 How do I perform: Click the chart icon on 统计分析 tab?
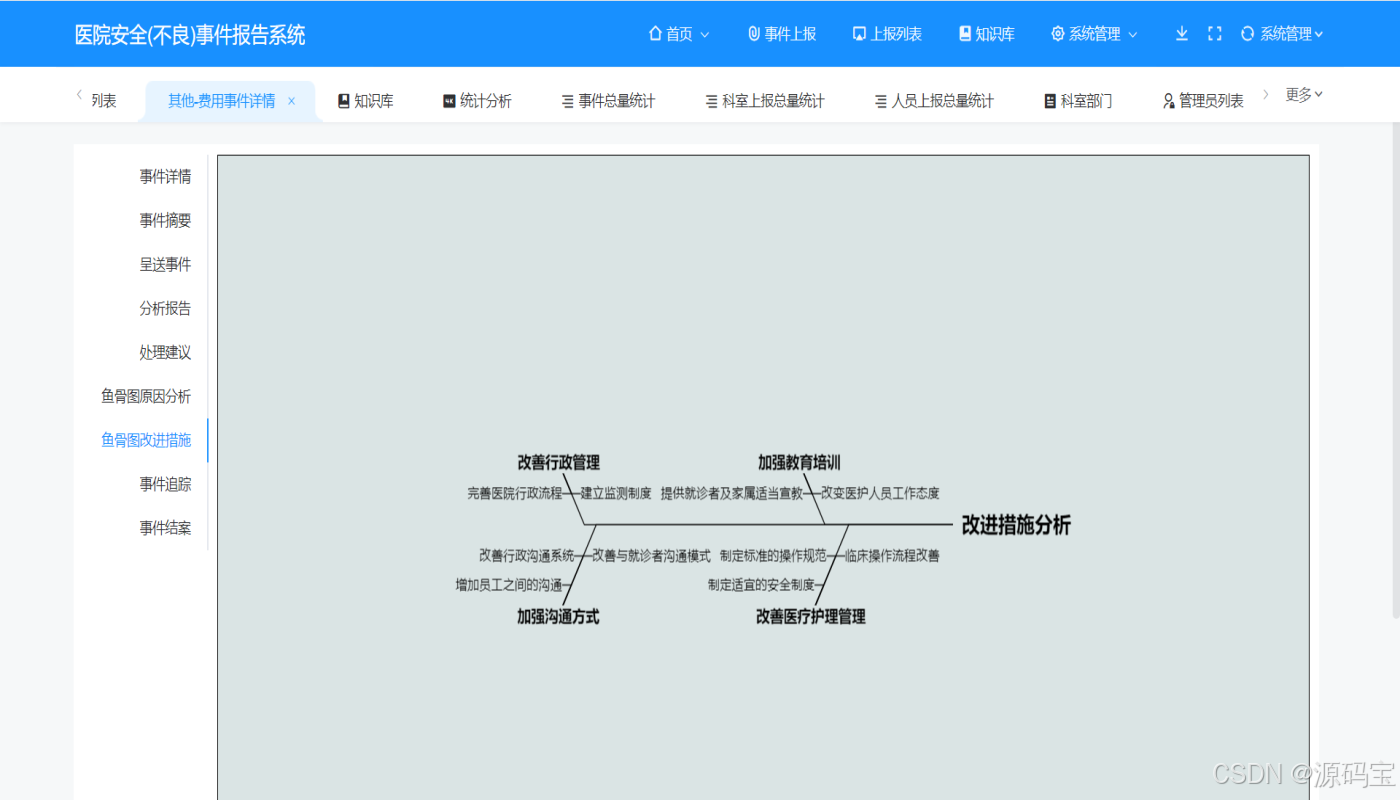449,101
